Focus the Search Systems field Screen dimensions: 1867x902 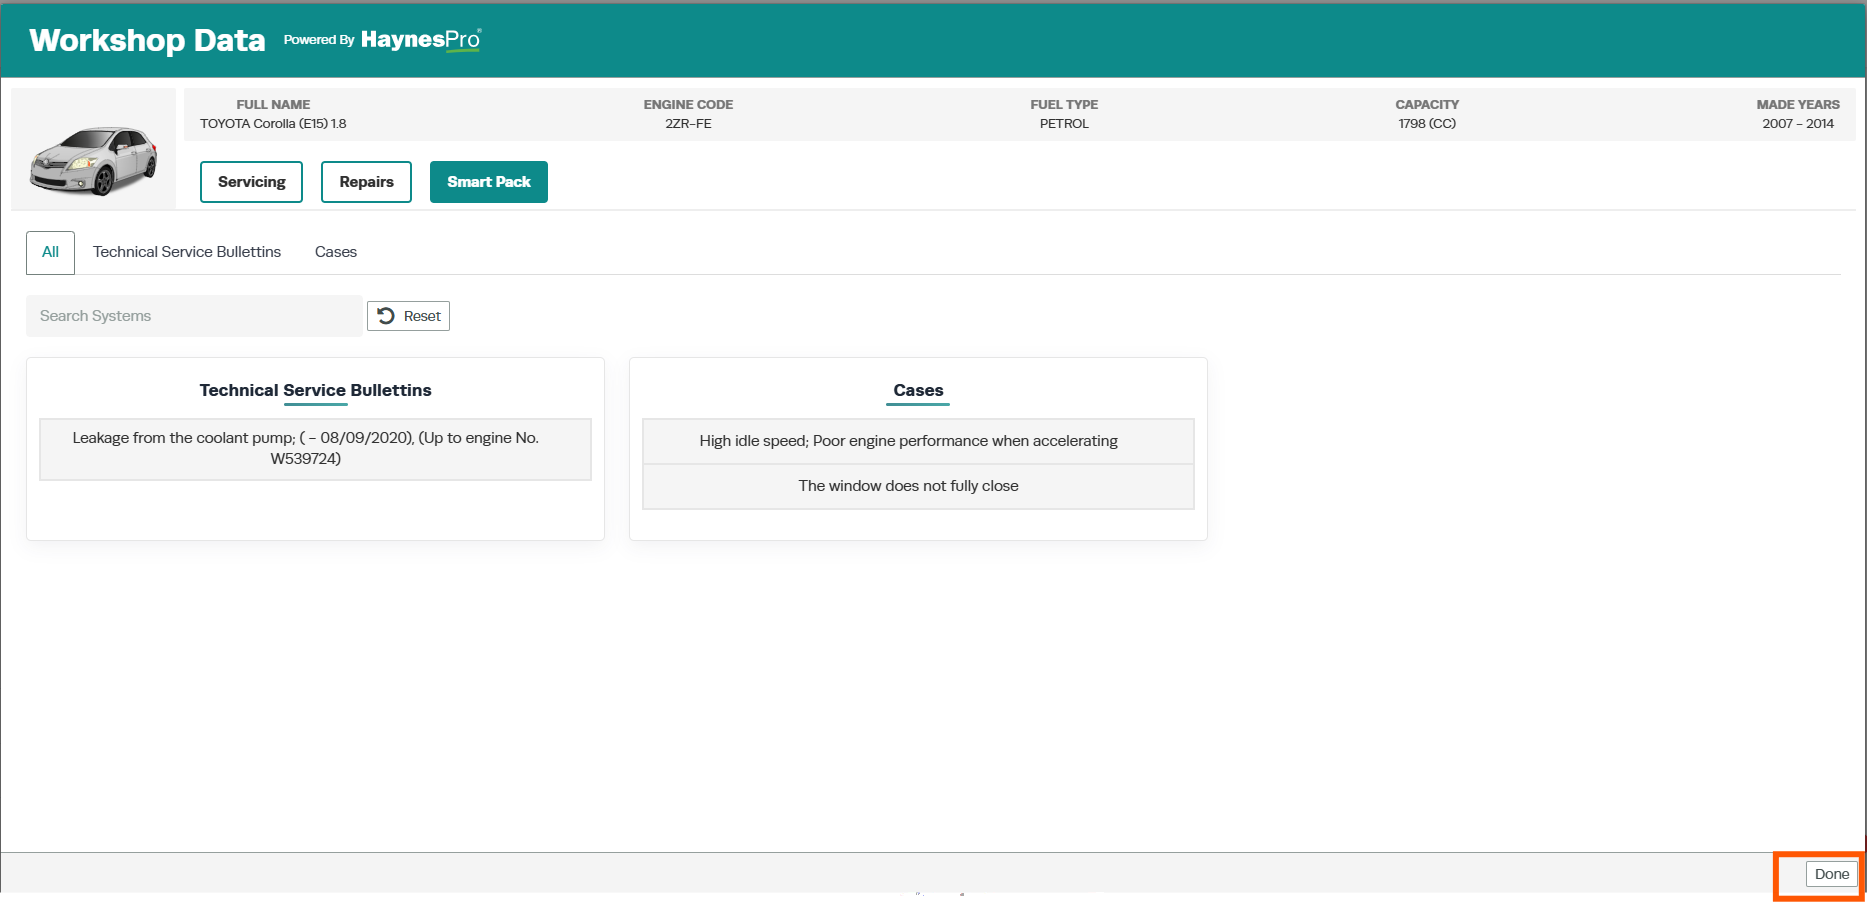tap(194, 316)
